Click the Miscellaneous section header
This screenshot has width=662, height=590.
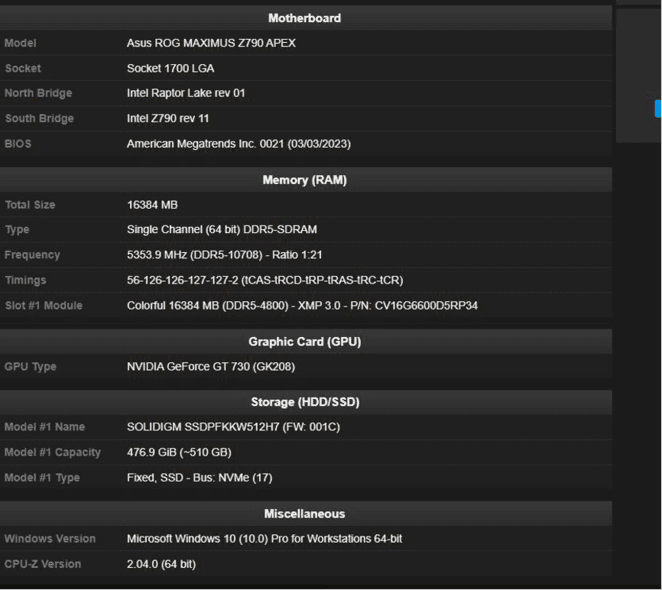pyautogui.click(x=304, y=513)
